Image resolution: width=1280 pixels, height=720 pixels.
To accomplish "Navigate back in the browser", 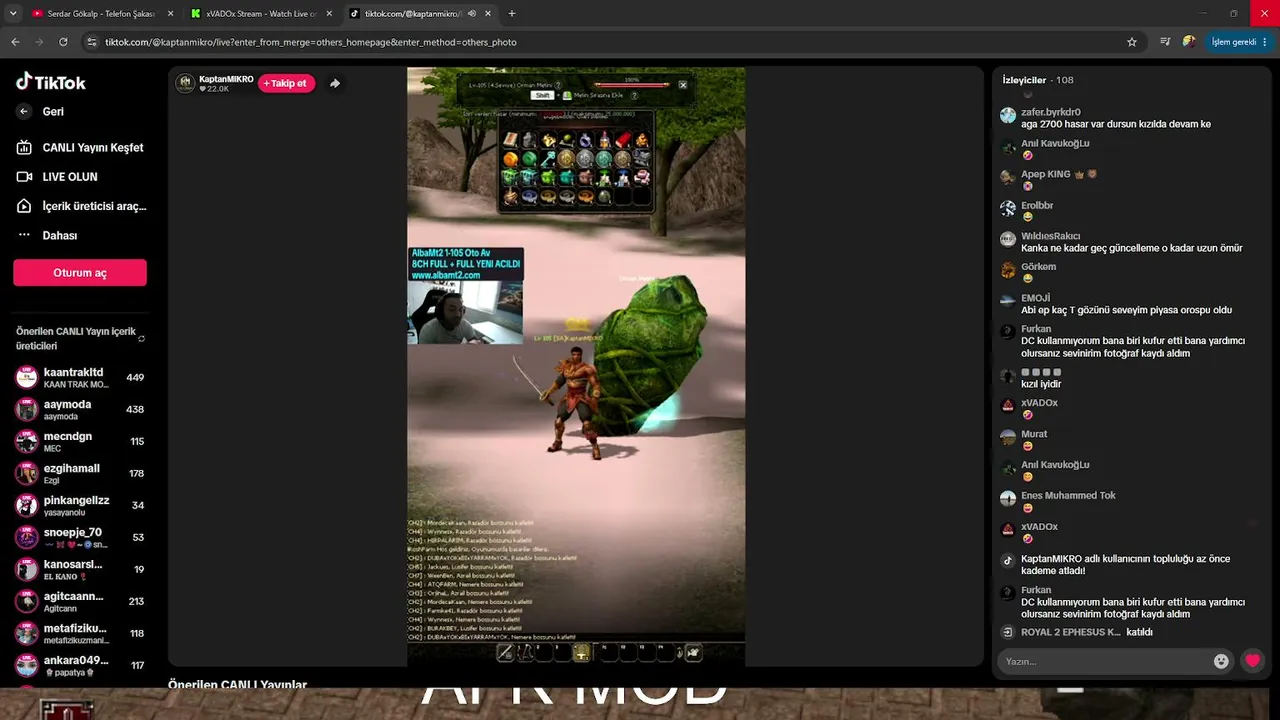I will tap(15, 42).
